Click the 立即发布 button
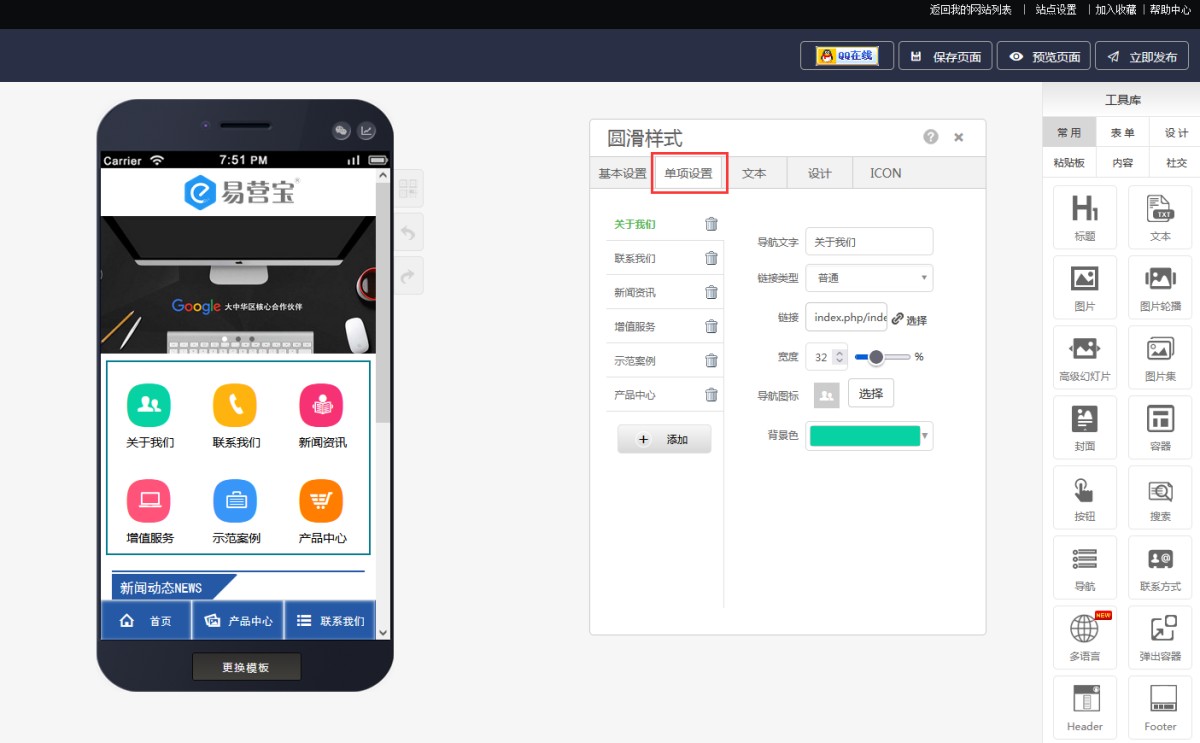 pos(1142,56)
